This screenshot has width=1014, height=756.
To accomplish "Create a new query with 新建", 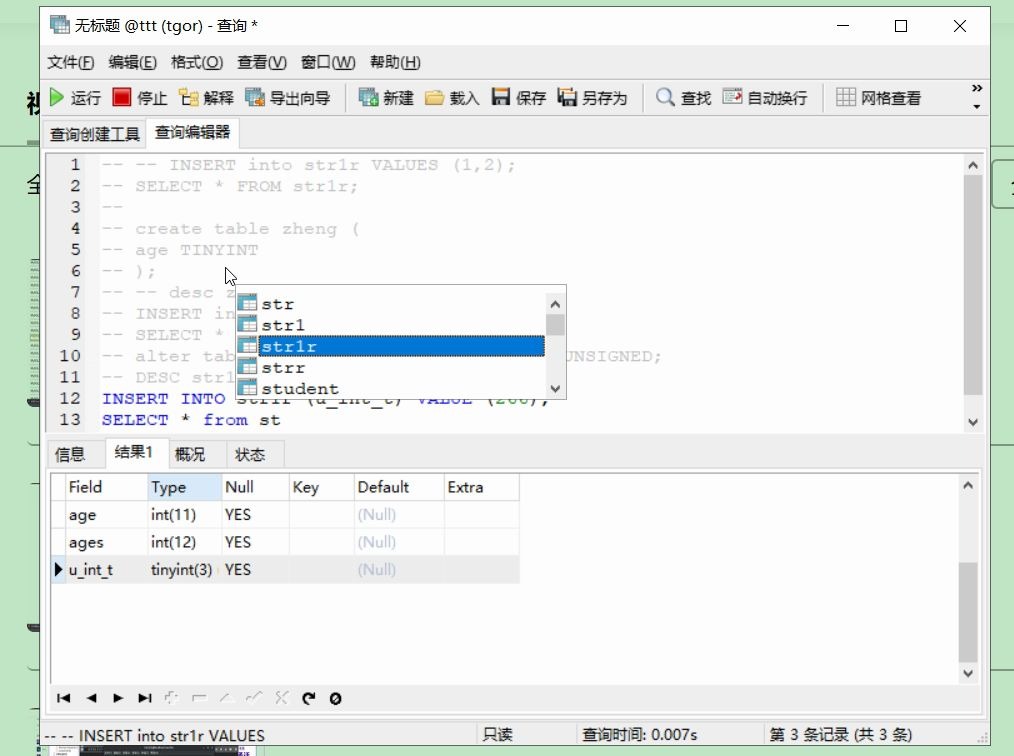I will click(x=385, y=97).
